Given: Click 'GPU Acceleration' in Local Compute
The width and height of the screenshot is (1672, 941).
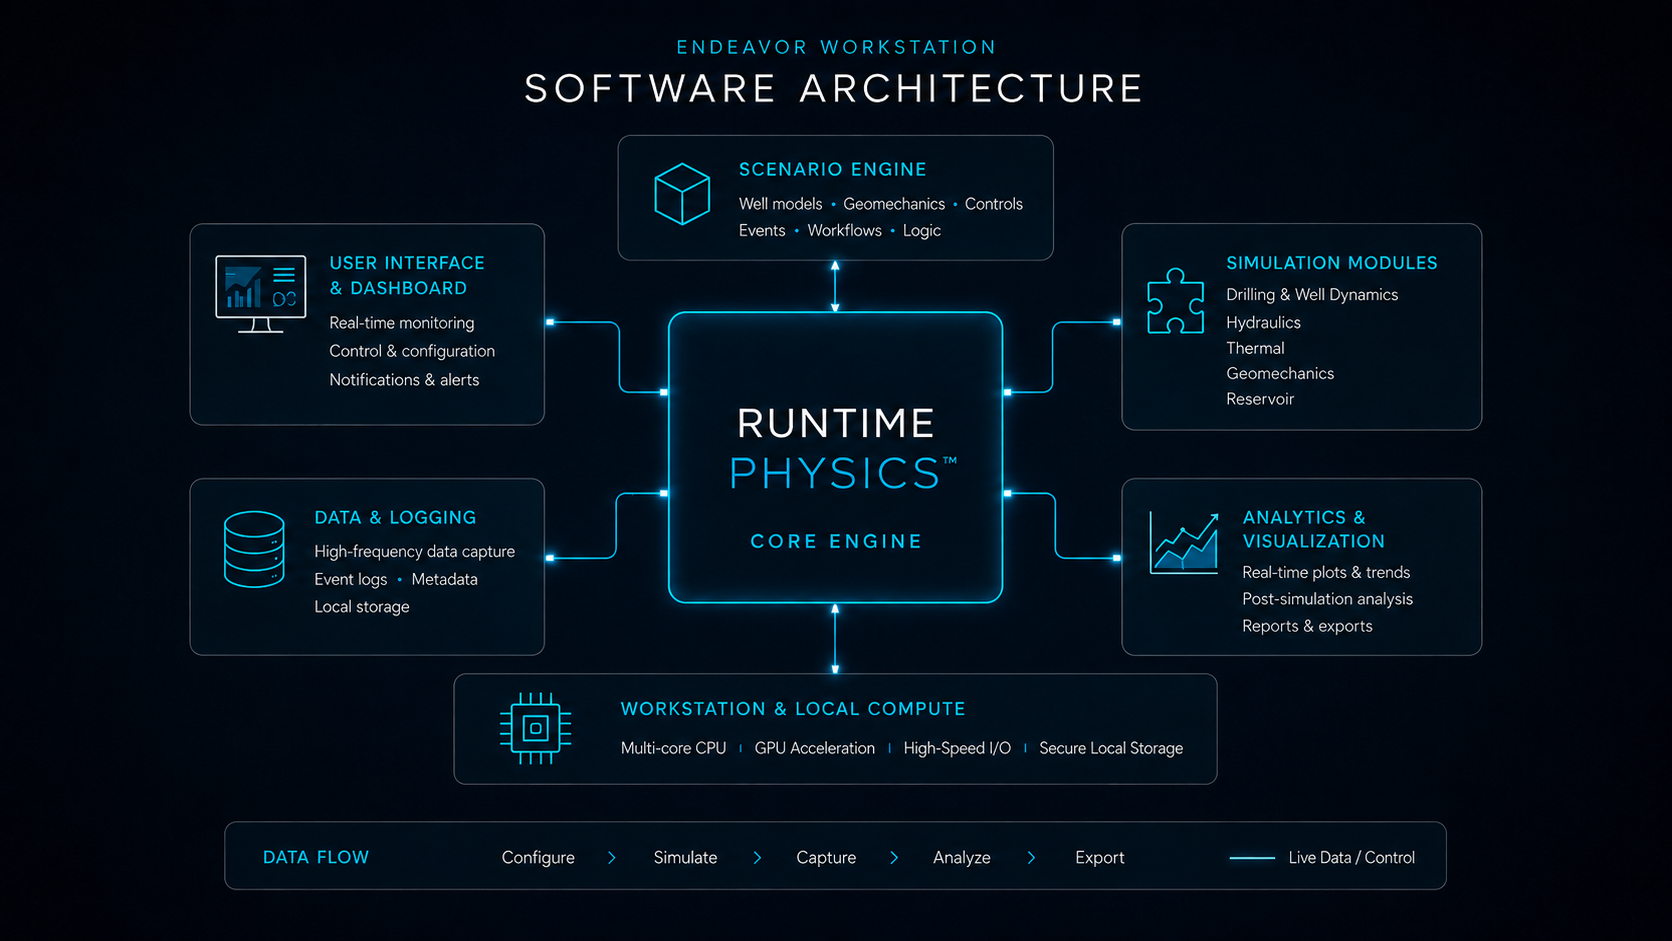Looking at the screenshot, I should tap(814, 748).
